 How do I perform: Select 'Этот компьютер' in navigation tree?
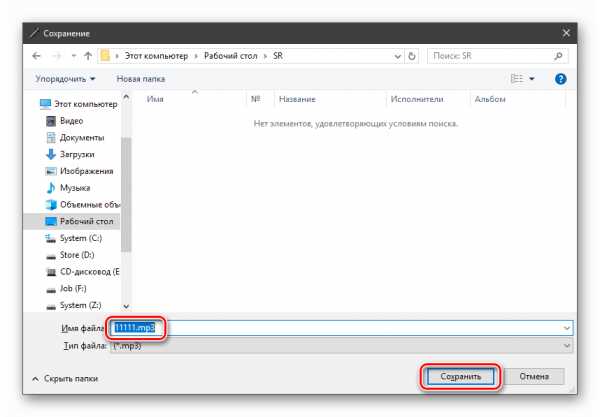tap(86, 104)
